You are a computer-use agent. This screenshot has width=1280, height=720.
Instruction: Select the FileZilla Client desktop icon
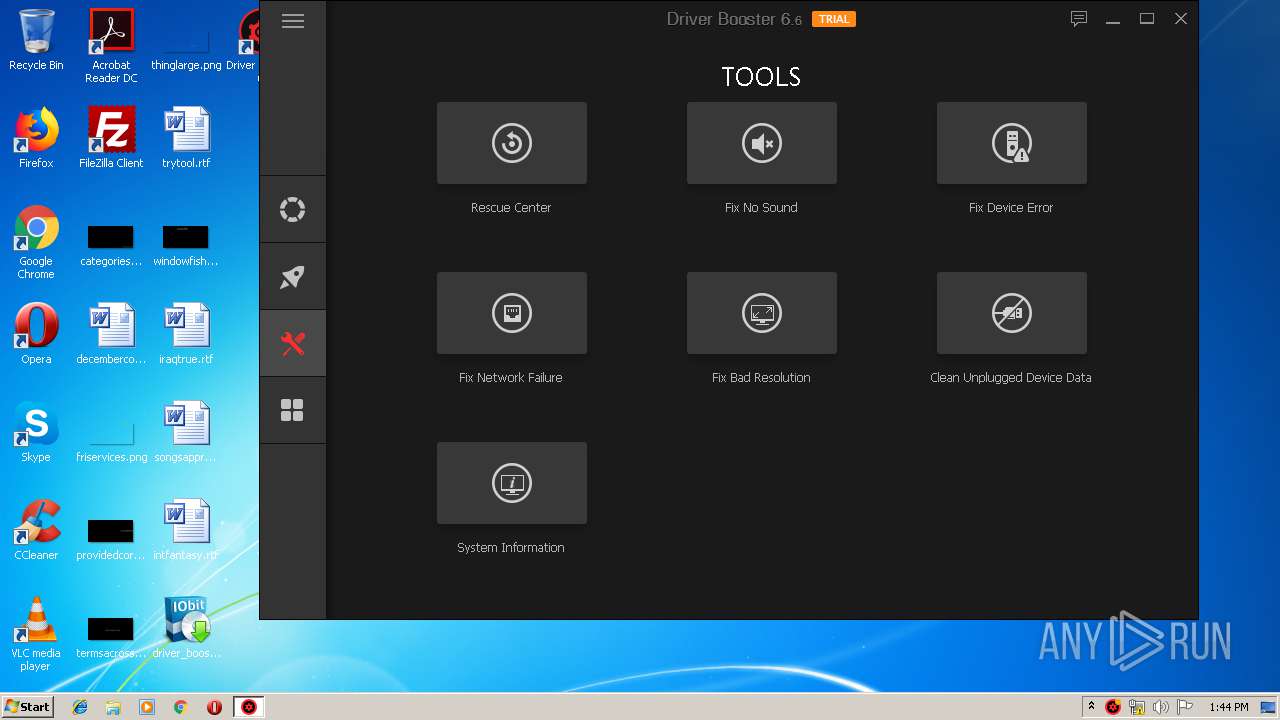point(111,138)
